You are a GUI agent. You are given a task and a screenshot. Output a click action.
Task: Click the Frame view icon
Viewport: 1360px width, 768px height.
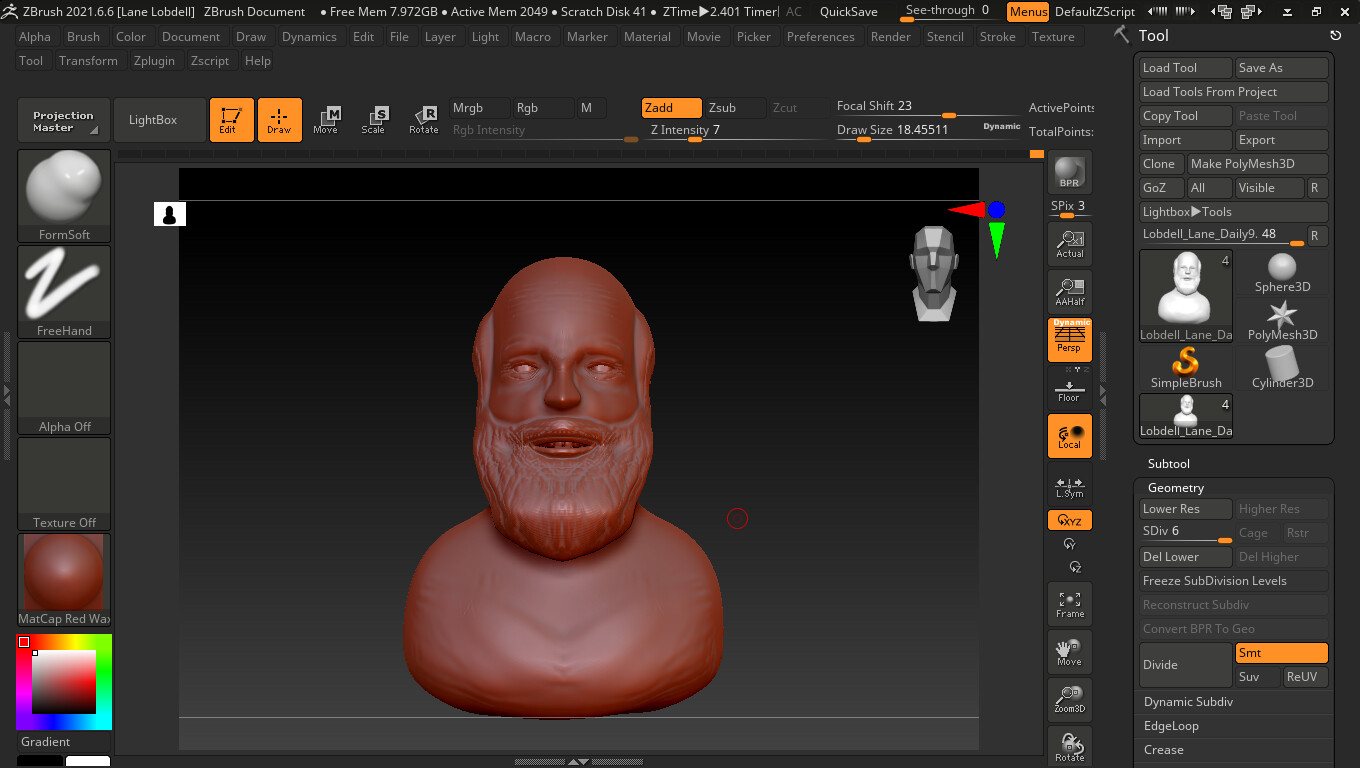click(x=1069, y=604)
